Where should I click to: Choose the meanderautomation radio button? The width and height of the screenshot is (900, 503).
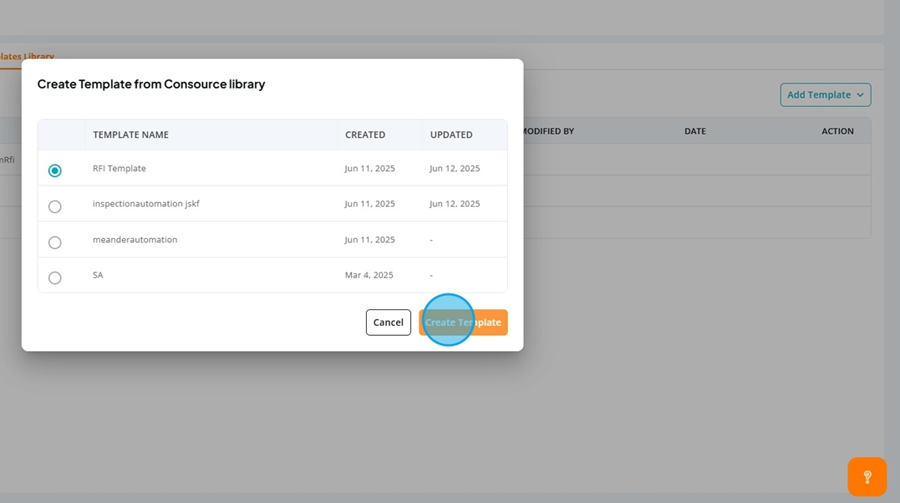(55, 242)
